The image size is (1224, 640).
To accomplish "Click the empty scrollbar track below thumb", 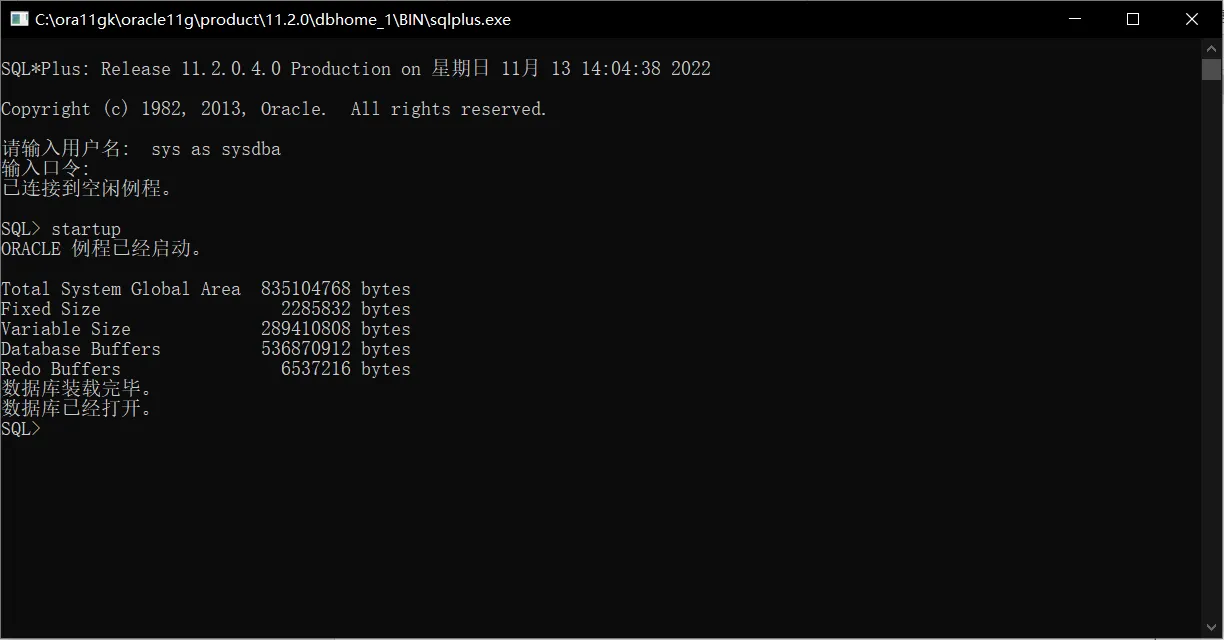I will tap(1211, 350).
